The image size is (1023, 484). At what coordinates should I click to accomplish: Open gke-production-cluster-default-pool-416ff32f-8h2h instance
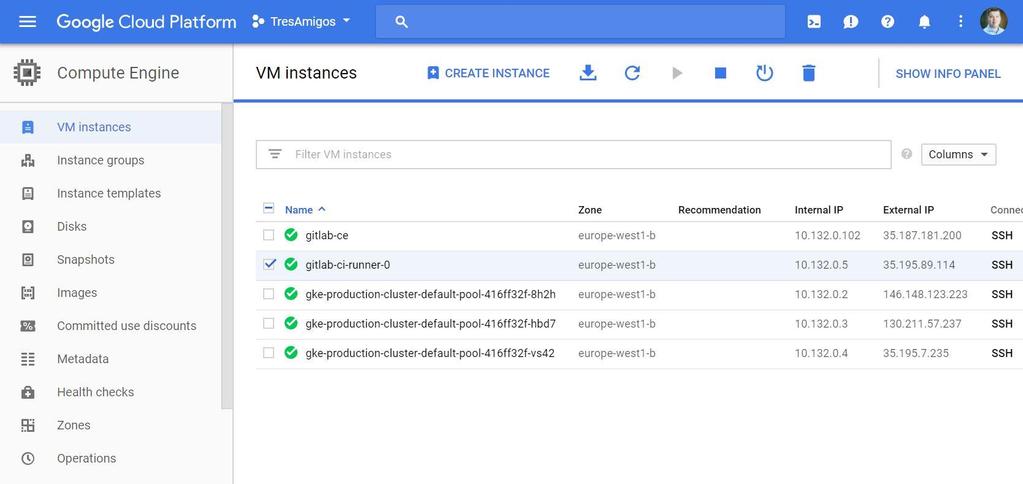point(431,294)
